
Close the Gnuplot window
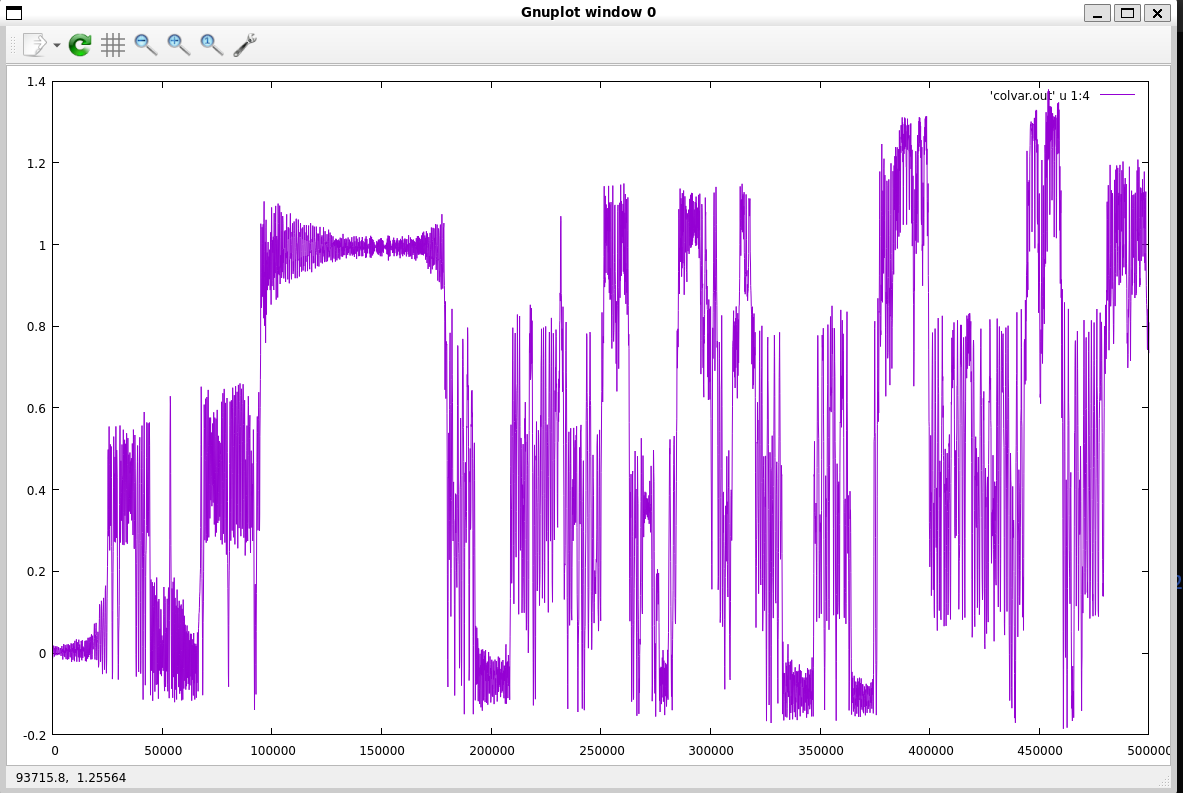pyautogui.click(x=1157, y=12)
